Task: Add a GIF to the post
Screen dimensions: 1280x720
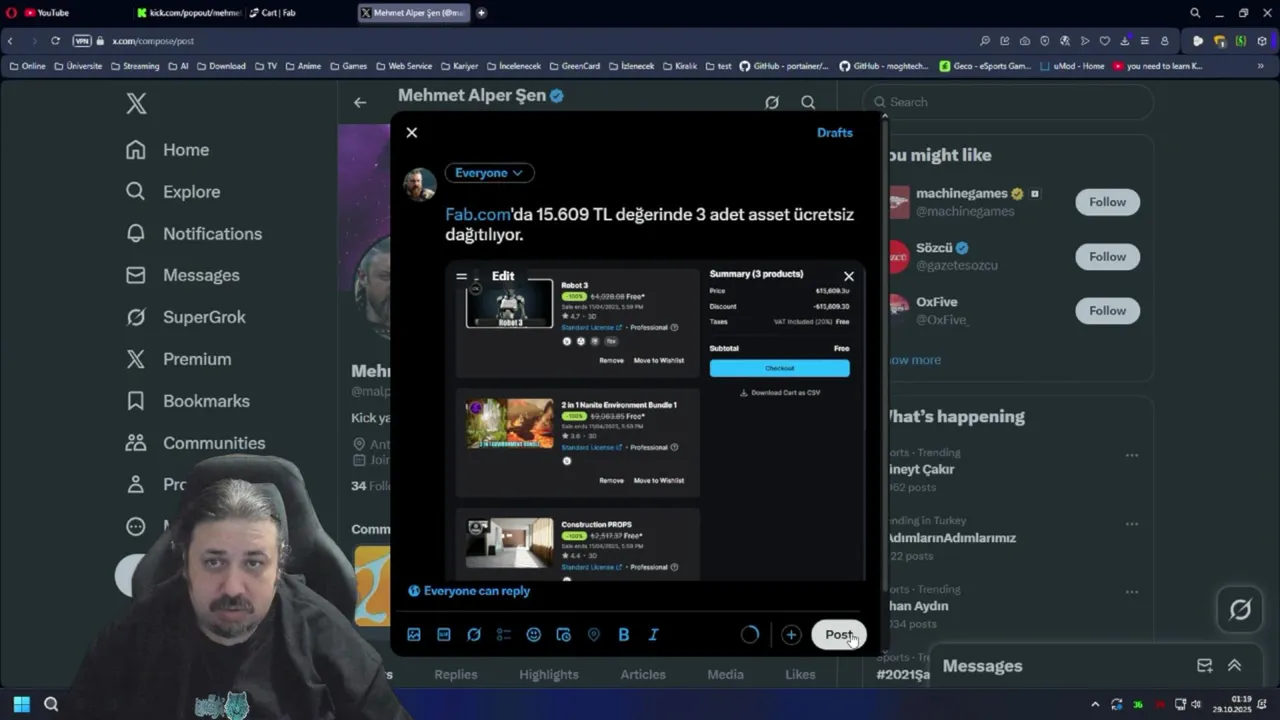Action: 444,635
